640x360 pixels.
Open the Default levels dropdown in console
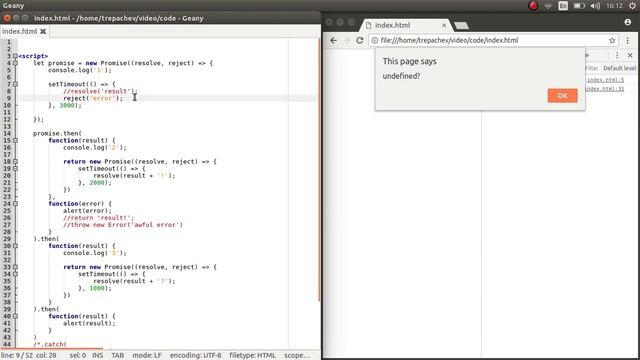point(619,68)
